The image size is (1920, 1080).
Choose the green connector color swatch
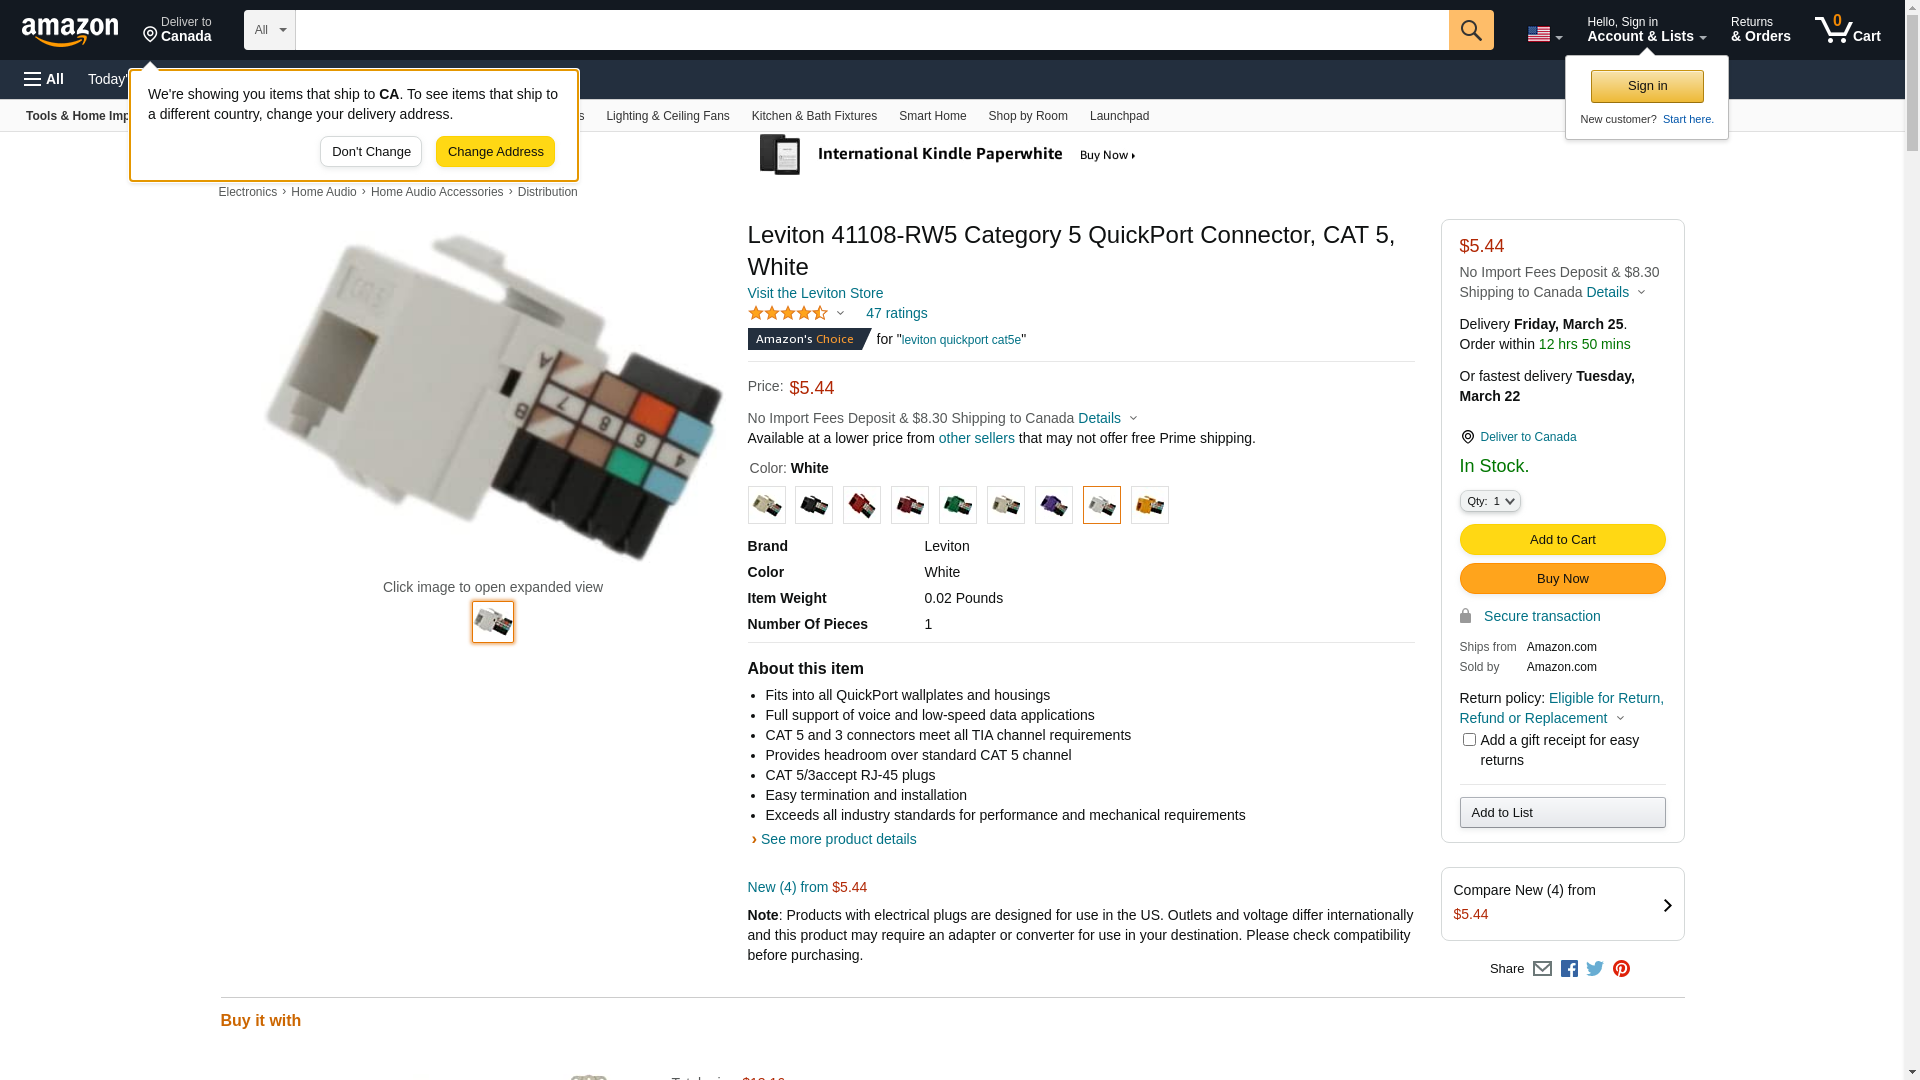tap(957, 505)
